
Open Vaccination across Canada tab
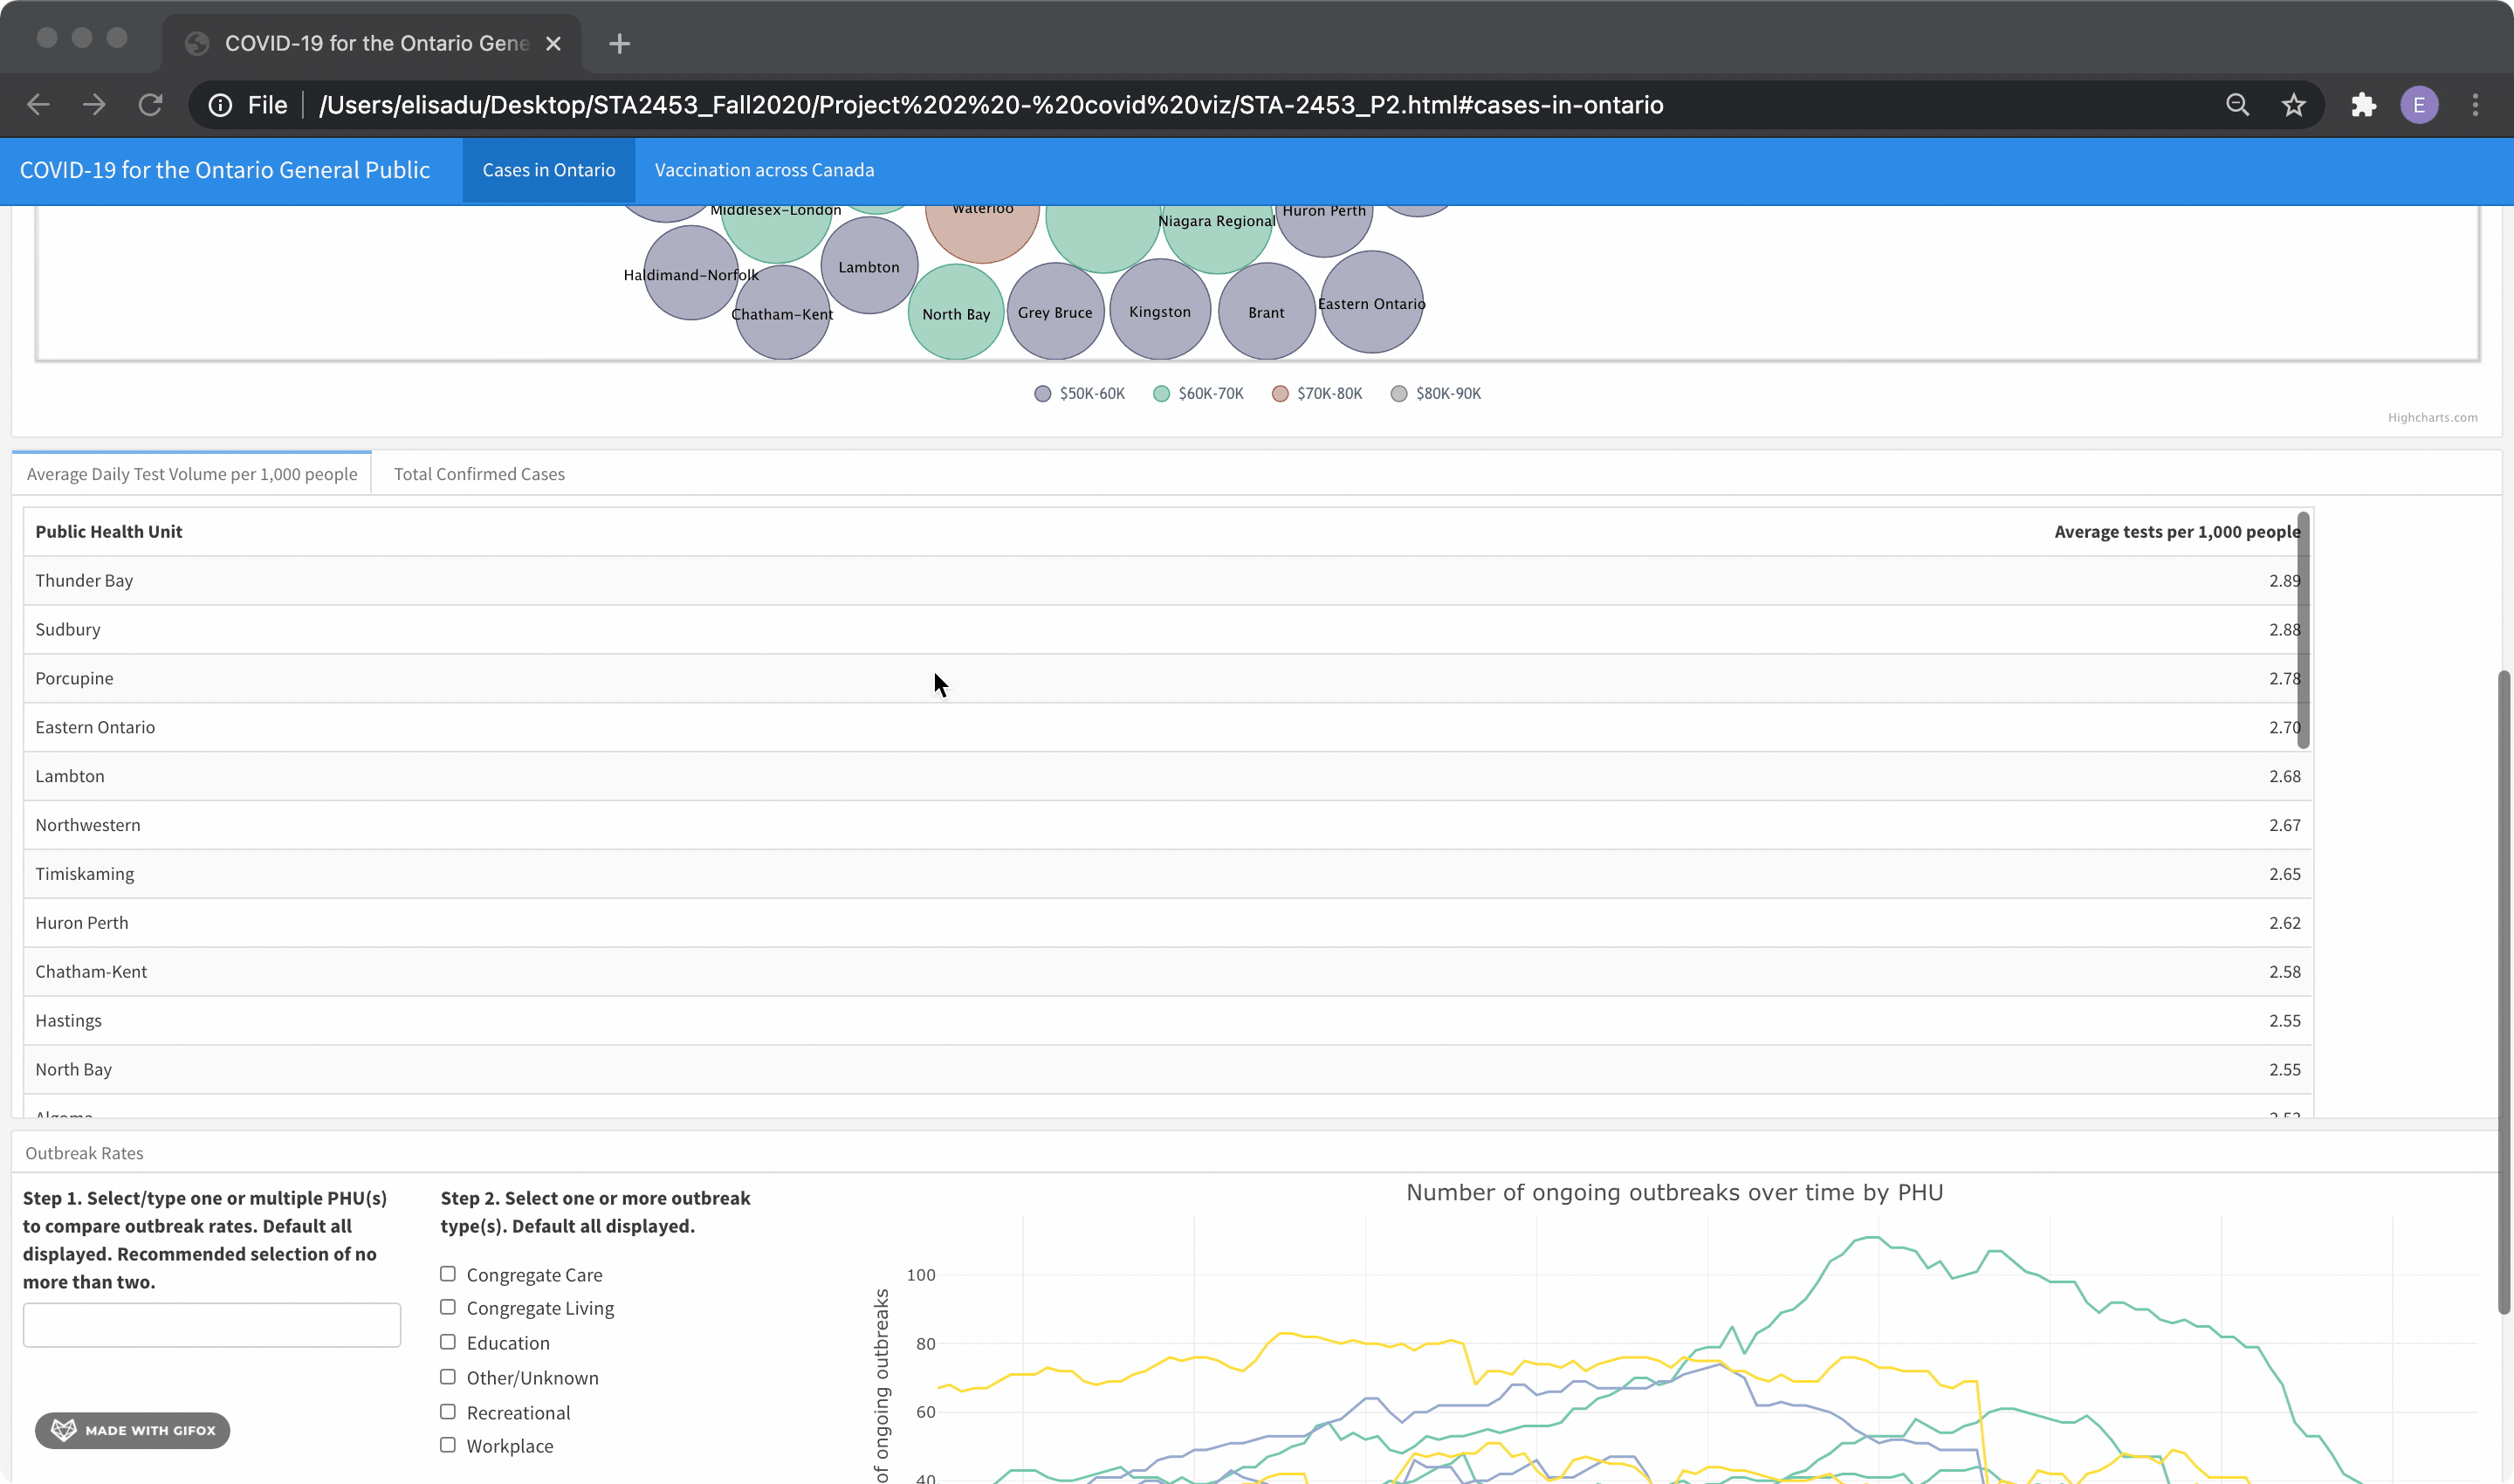click(x=764, y=170)
